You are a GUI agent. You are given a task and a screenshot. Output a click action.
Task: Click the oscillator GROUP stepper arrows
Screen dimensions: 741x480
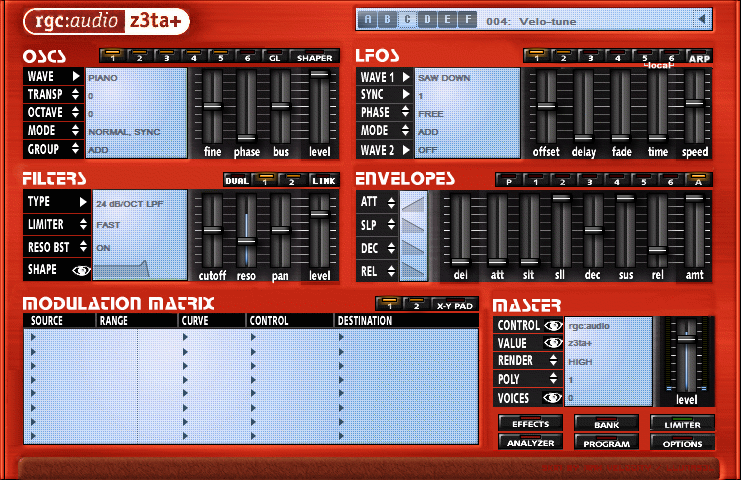[x=76, y=149]
